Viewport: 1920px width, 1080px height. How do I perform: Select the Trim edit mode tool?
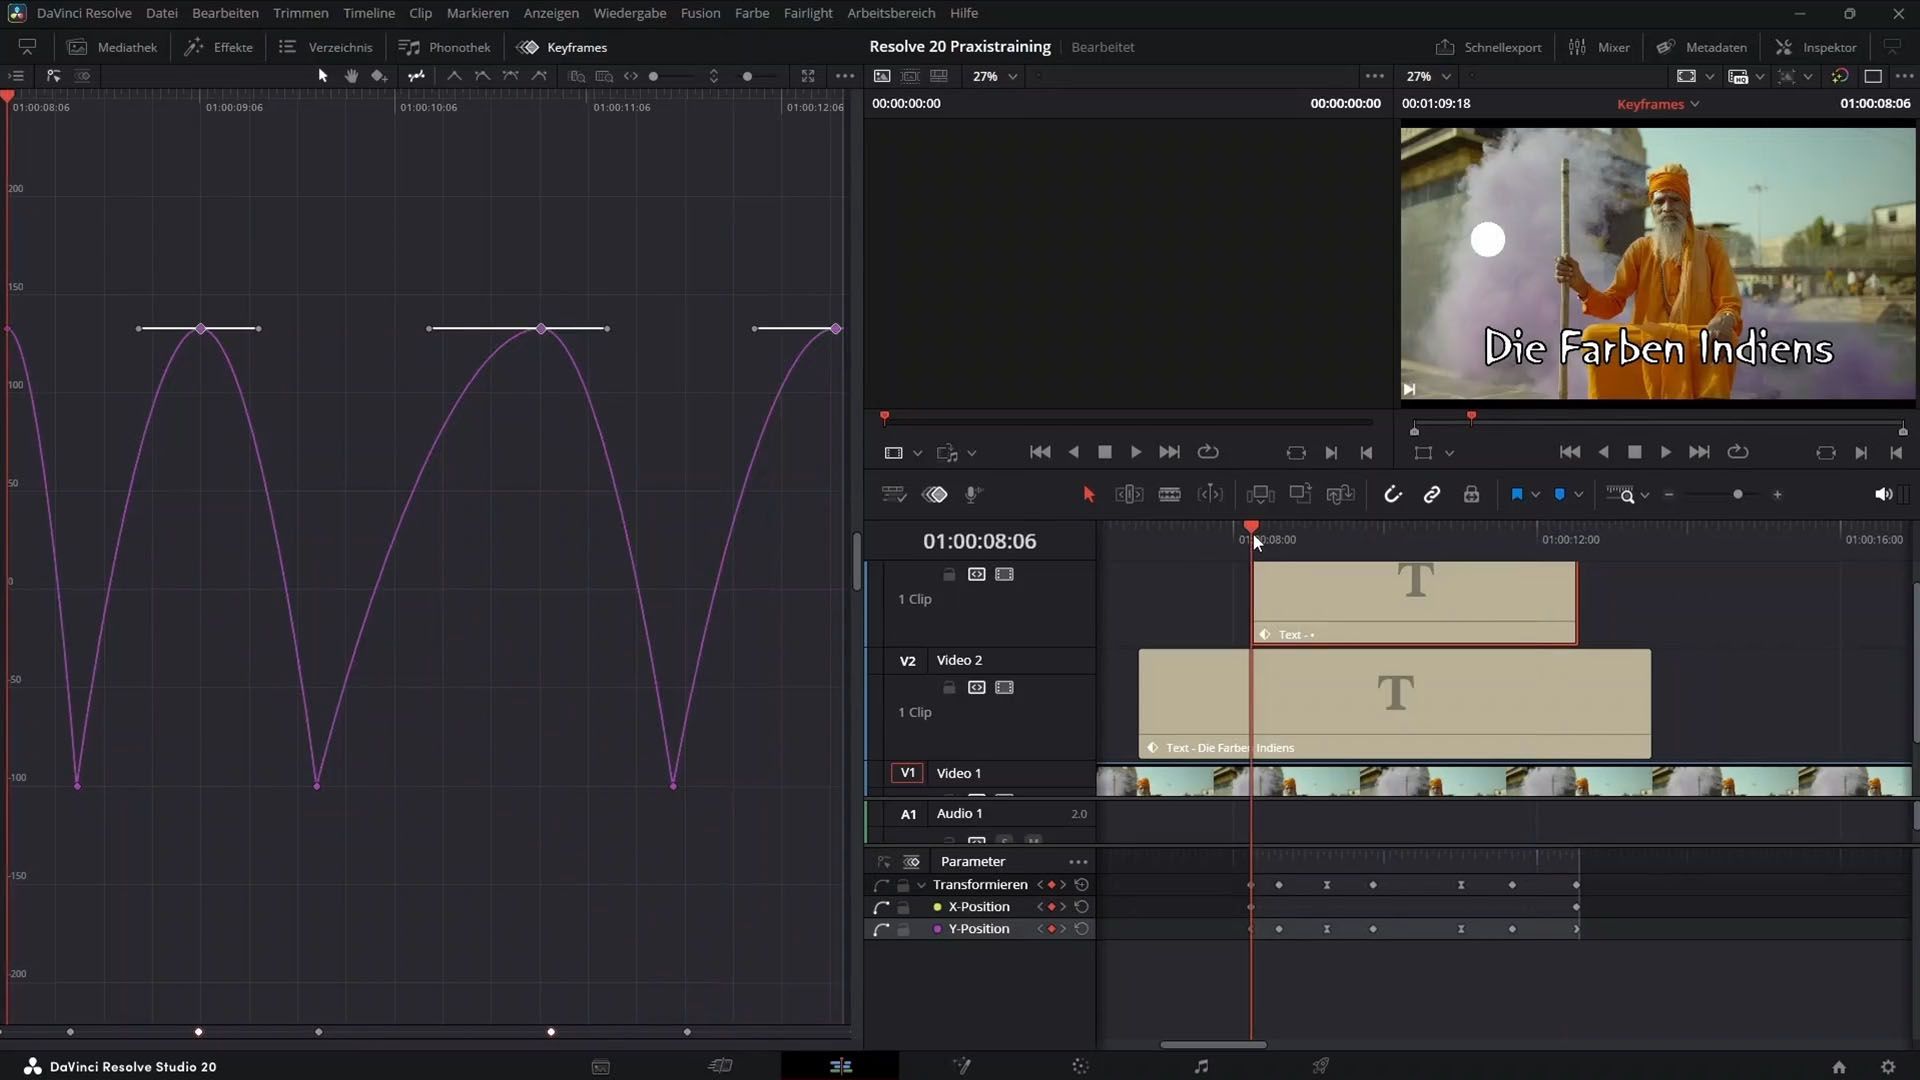tap(1129, 494)
